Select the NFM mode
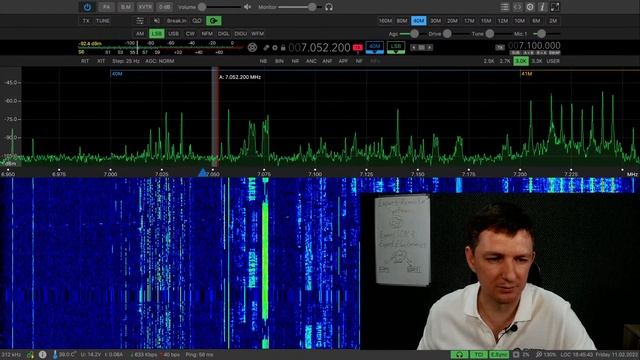640x360 pixels. pyautogui.click(x=207, y=33)
